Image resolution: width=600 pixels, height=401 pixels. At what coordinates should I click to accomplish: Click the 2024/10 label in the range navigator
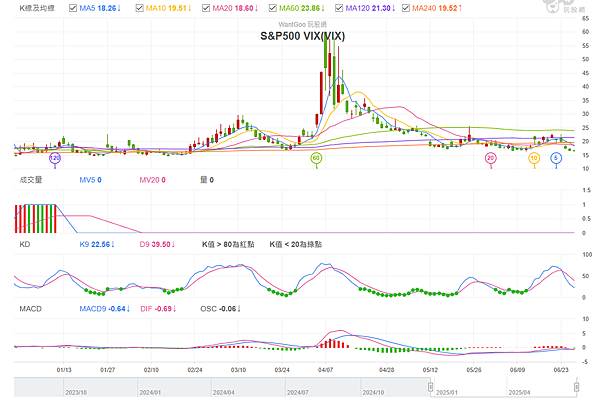click(373, 393)
